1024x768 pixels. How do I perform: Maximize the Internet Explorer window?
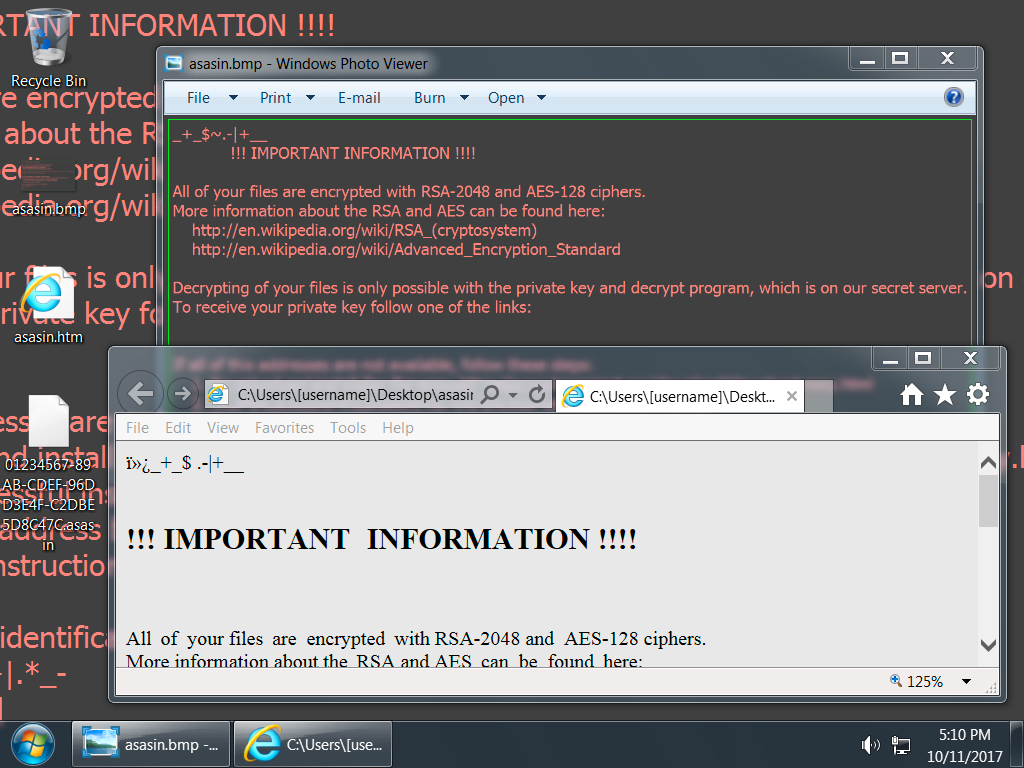click(923, 359)
